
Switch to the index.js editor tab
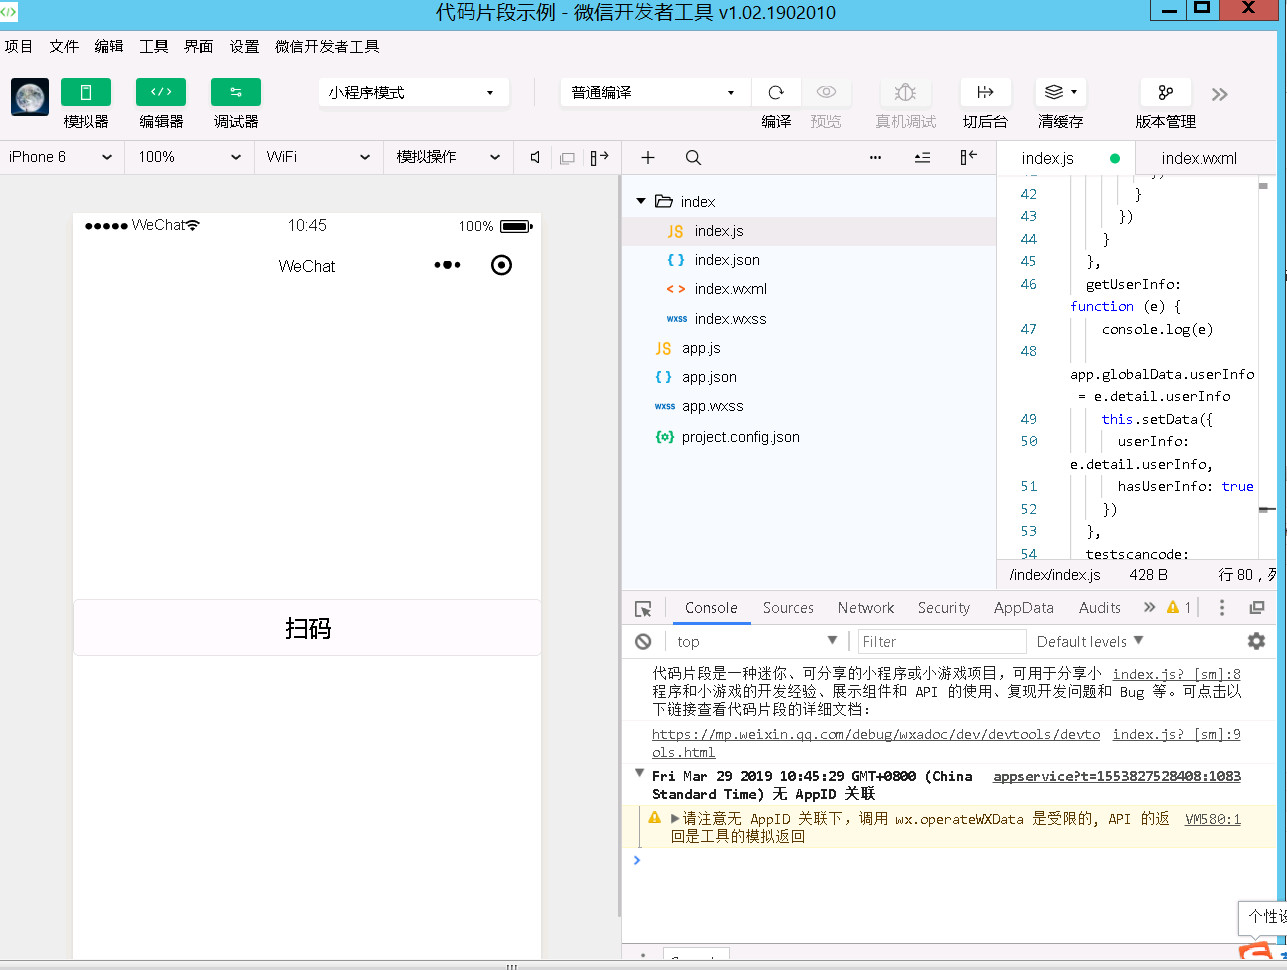[1066, 158]
